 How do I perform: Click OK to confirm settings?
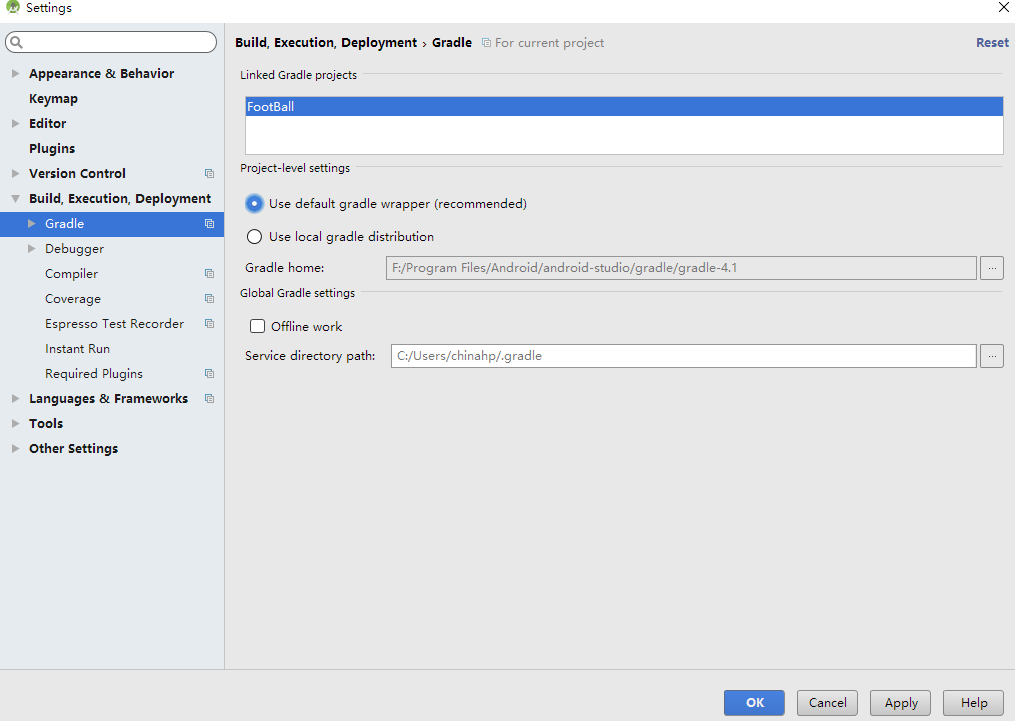coord(754,703)
